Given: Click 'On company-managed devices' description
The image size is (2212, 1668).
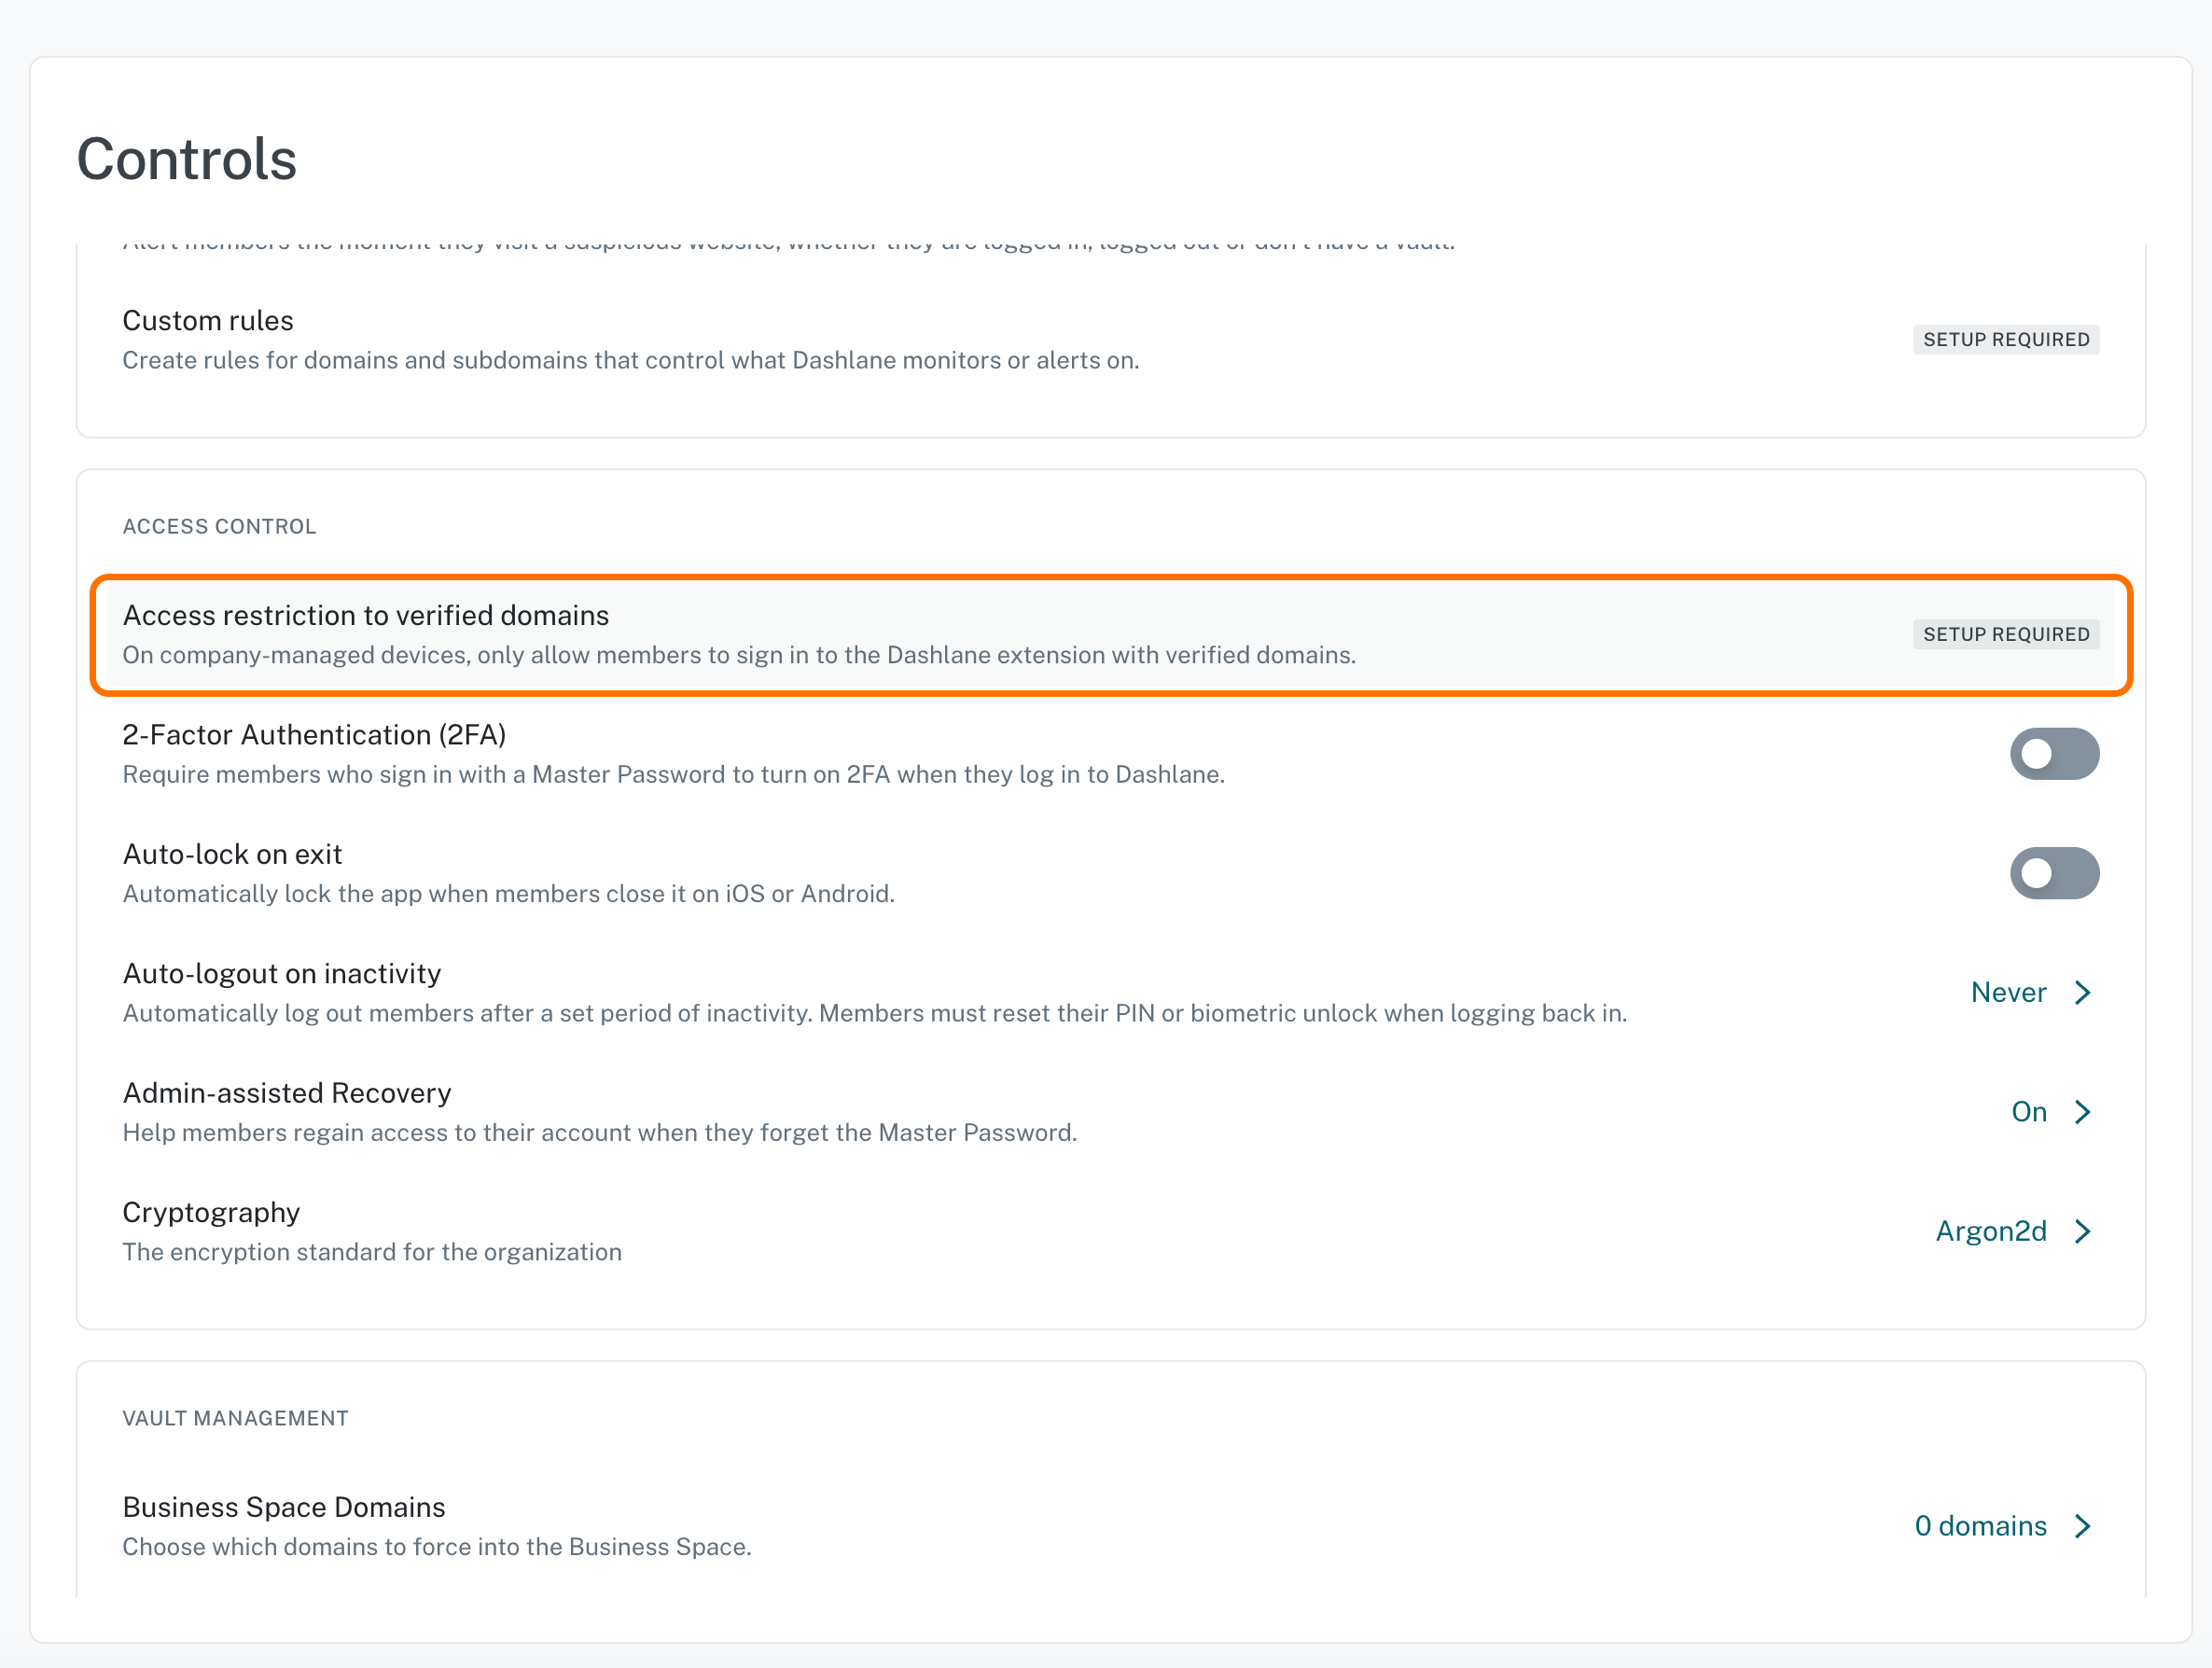Looking at the screenshot, I should coord(739,656).
